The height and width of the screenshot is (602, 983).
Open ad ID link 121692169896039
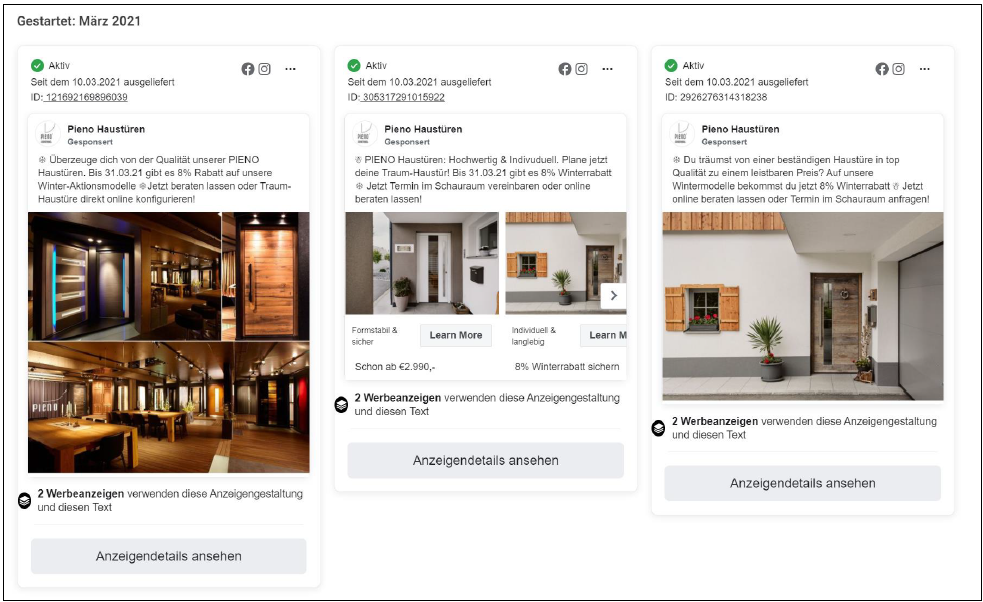coord(86,97)
